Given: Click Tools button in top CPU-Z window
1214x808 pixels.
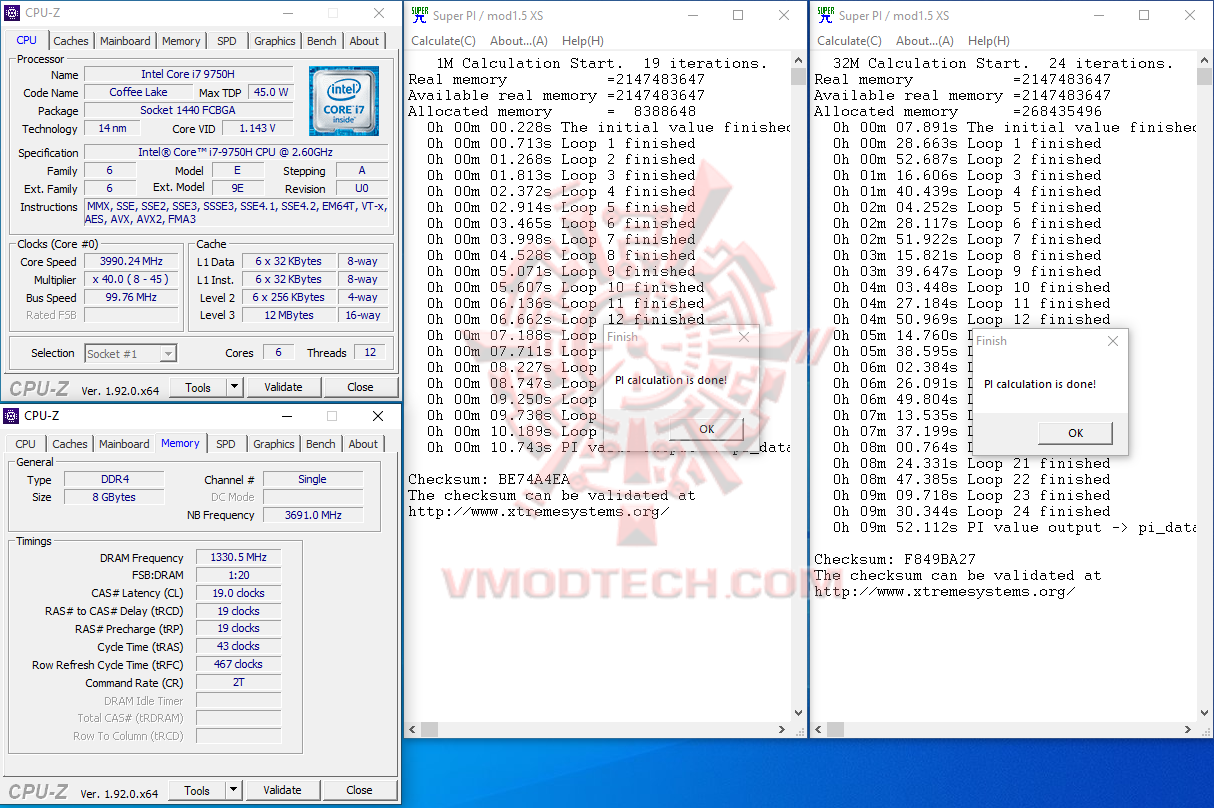Looking at the screenshot, I should [198, 387].
